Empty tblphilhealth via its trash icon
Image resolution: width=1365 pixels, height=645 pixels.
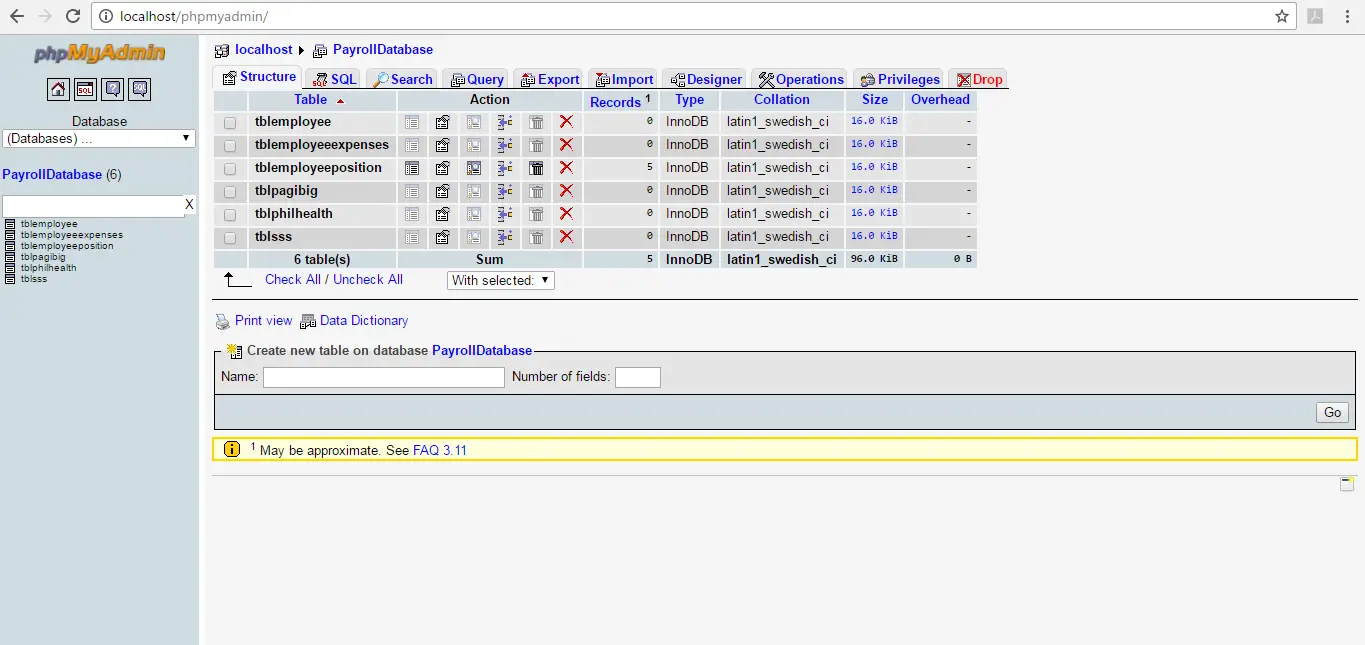pos(536,214)
